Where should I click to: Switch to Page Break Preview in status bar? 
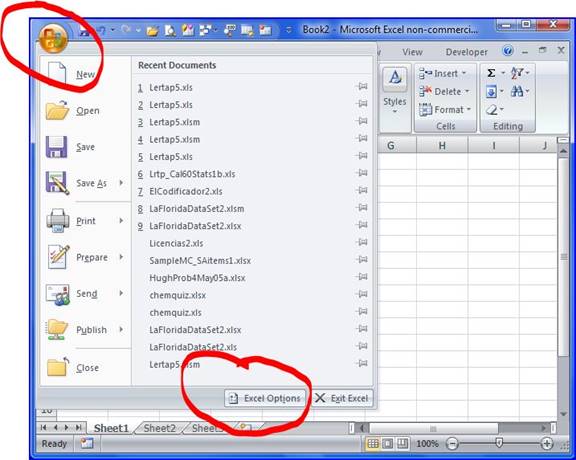pos(403,444)
